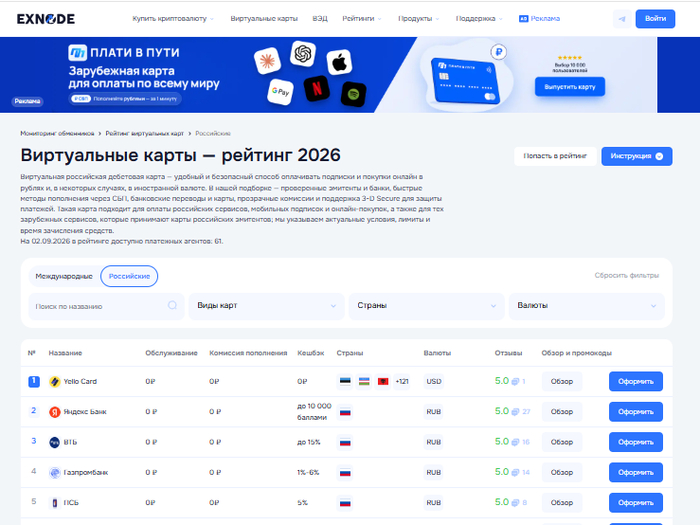
Task: Open the Виды карт dropdown
Action: (267, 306)
